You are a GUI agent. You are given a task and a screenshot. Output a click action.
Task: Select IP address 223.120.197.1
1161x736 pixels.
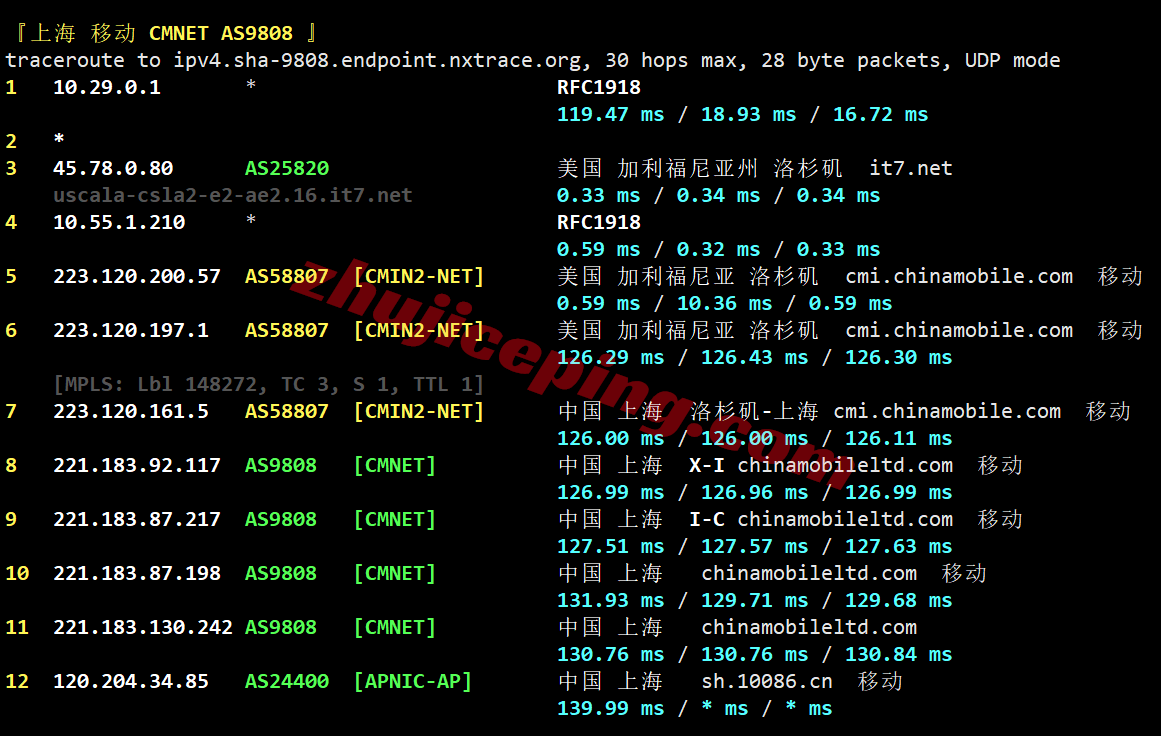pyautogui.click(x=130, y=330)
